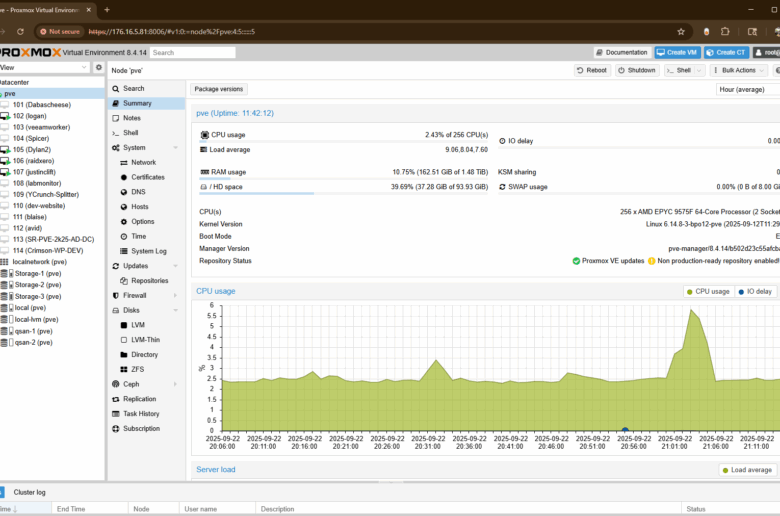Screen dimensions: 780x516
Task: Go to the Replication page
Action: point(140,399)
